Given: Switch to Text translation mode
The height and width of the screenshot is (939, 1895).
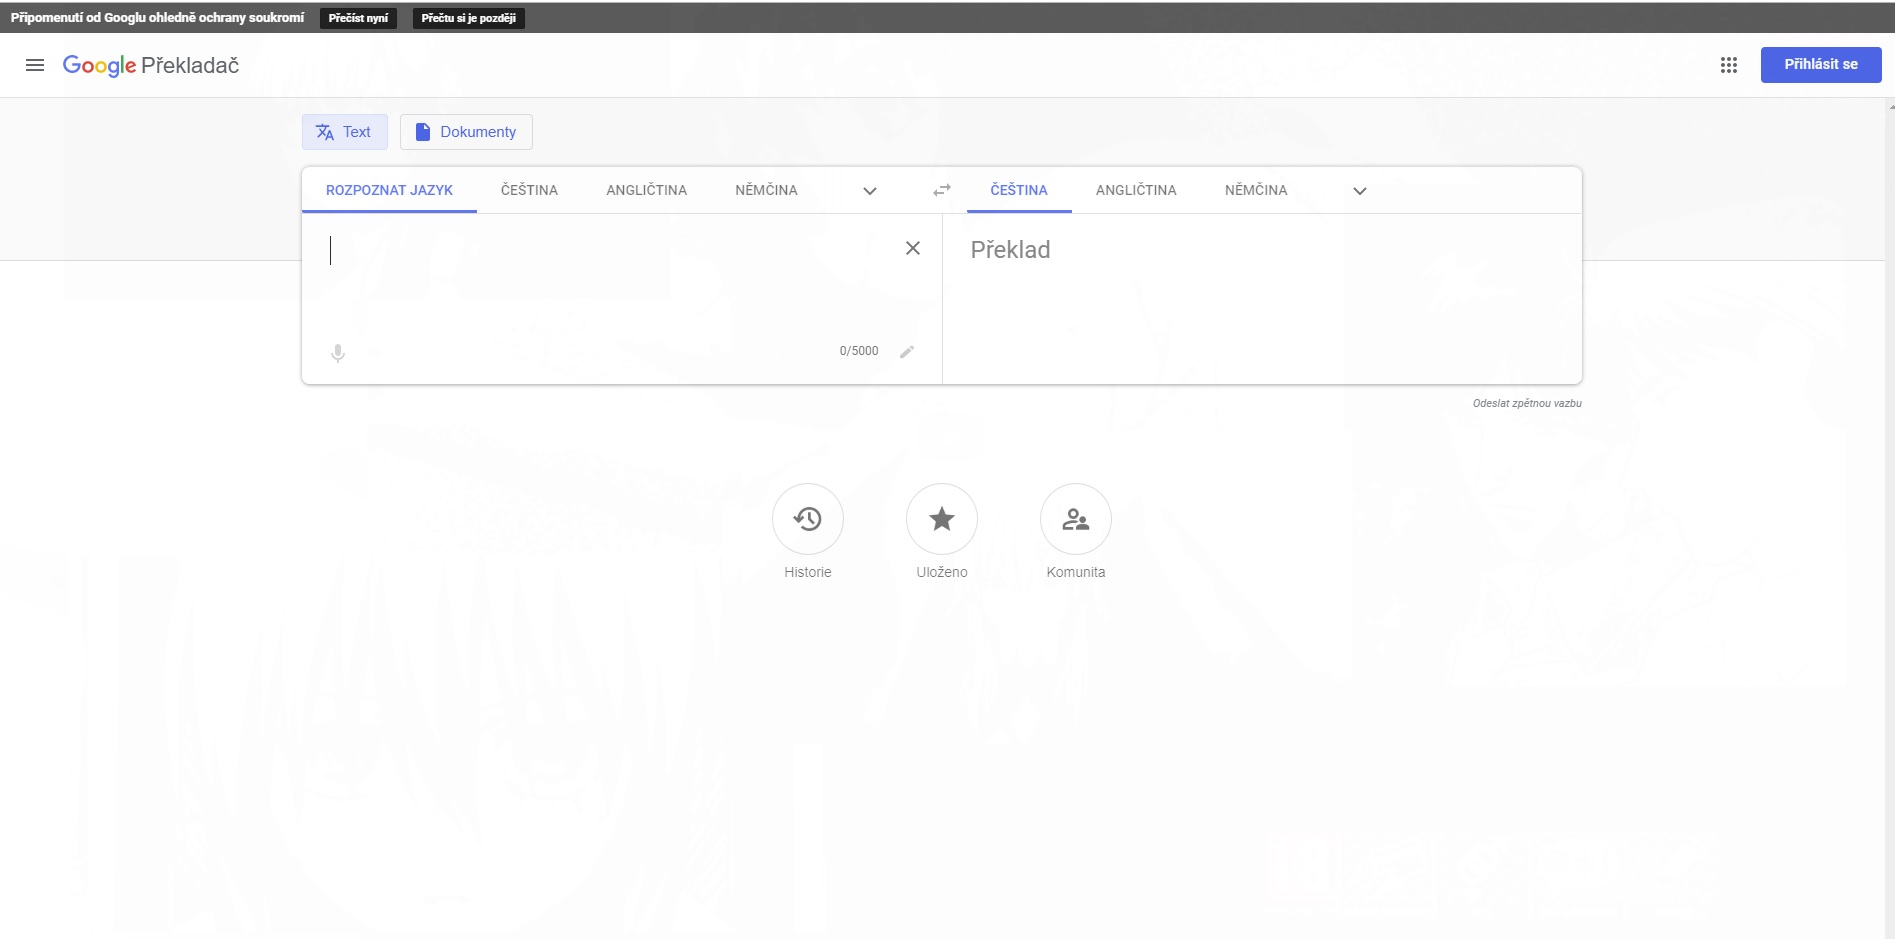Looking at the screenshot, I should coord(344,132).
